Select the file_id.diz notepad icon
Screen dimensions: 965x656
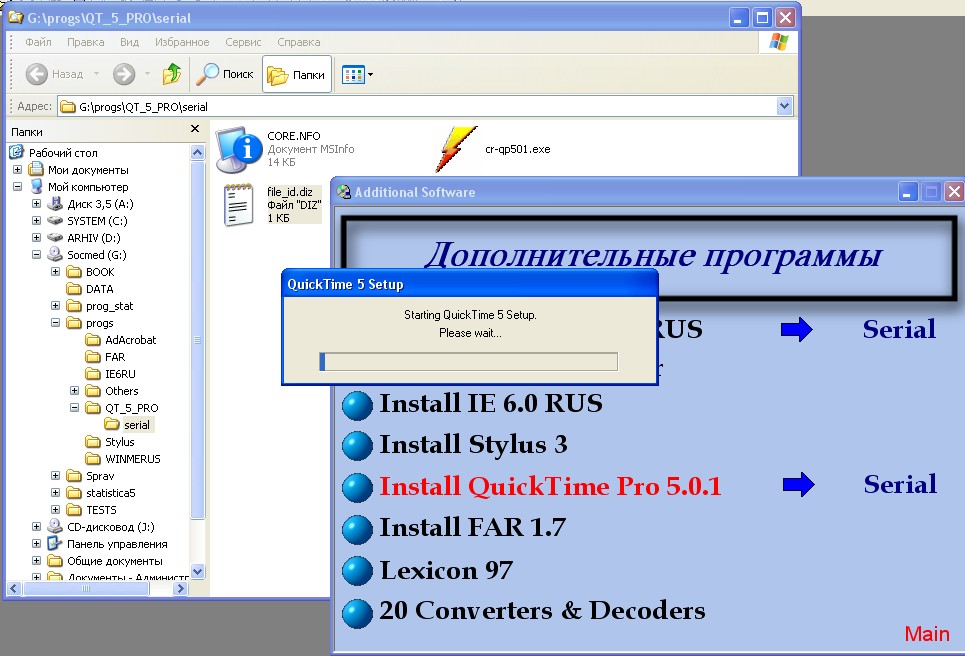point(239,204)
